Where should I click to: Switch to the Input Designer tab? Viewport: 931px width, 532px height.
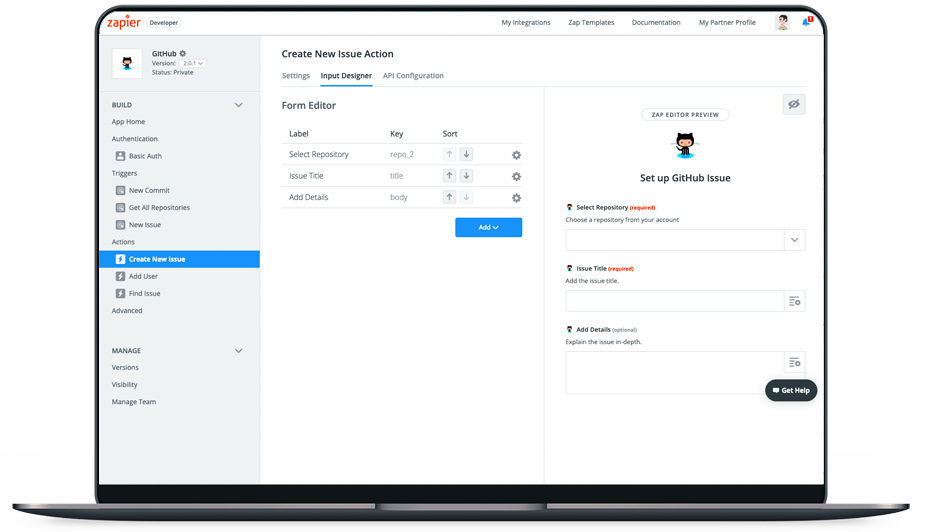(x=346, y=76)
